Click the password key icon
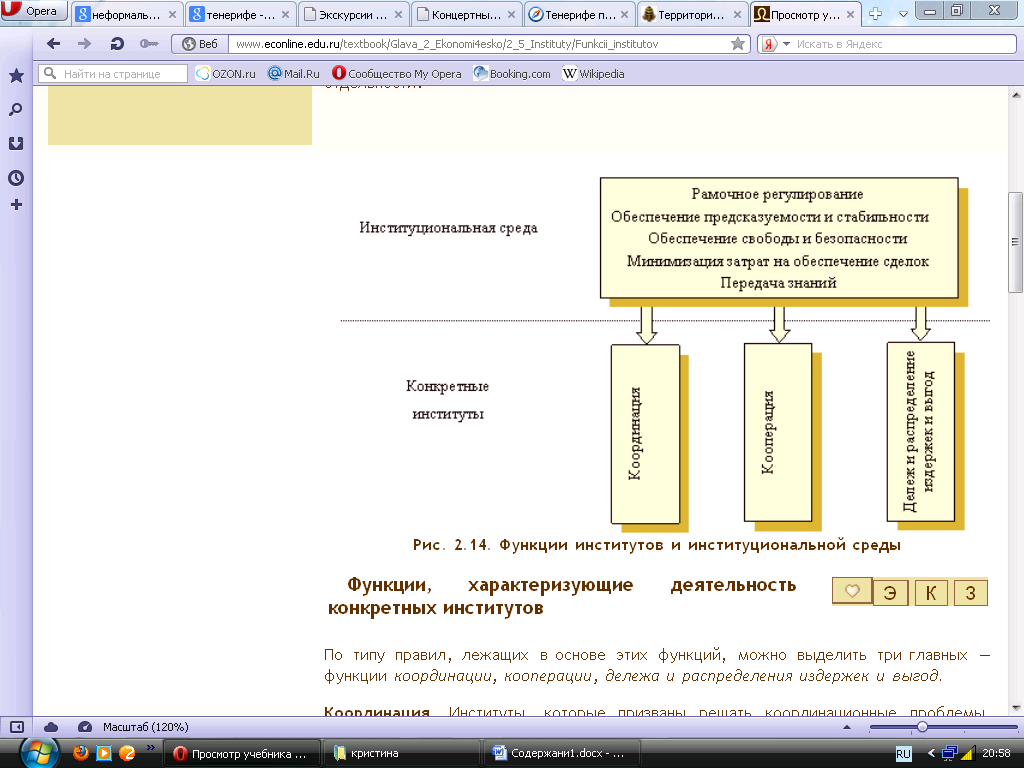 149,44
